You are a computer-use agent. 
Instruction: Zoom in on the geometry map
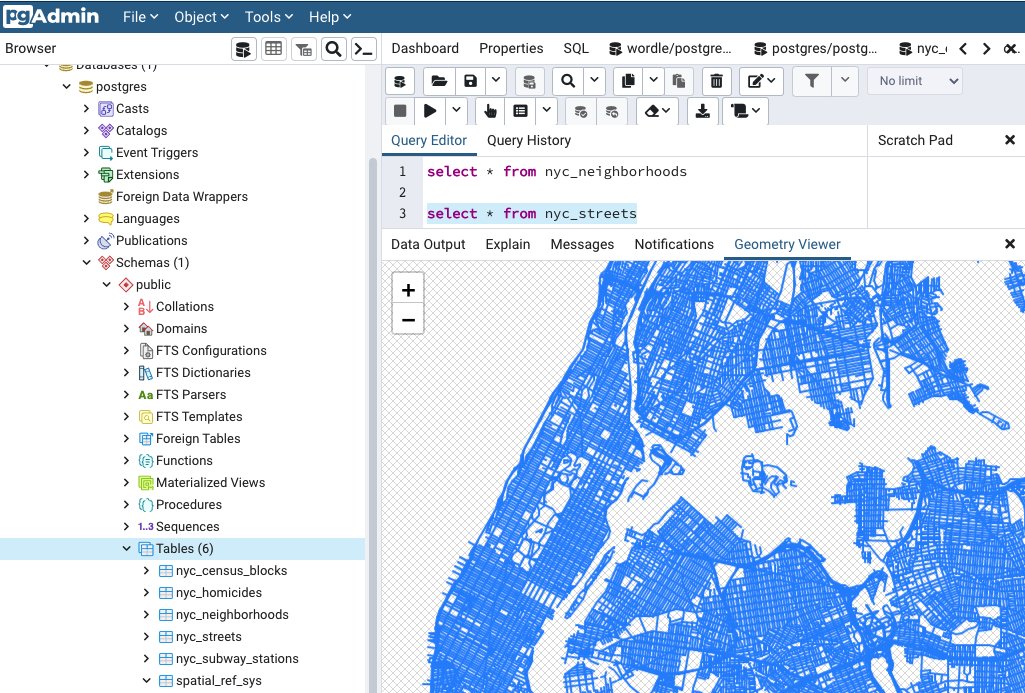pyautogui.click(x=408, y=289)
